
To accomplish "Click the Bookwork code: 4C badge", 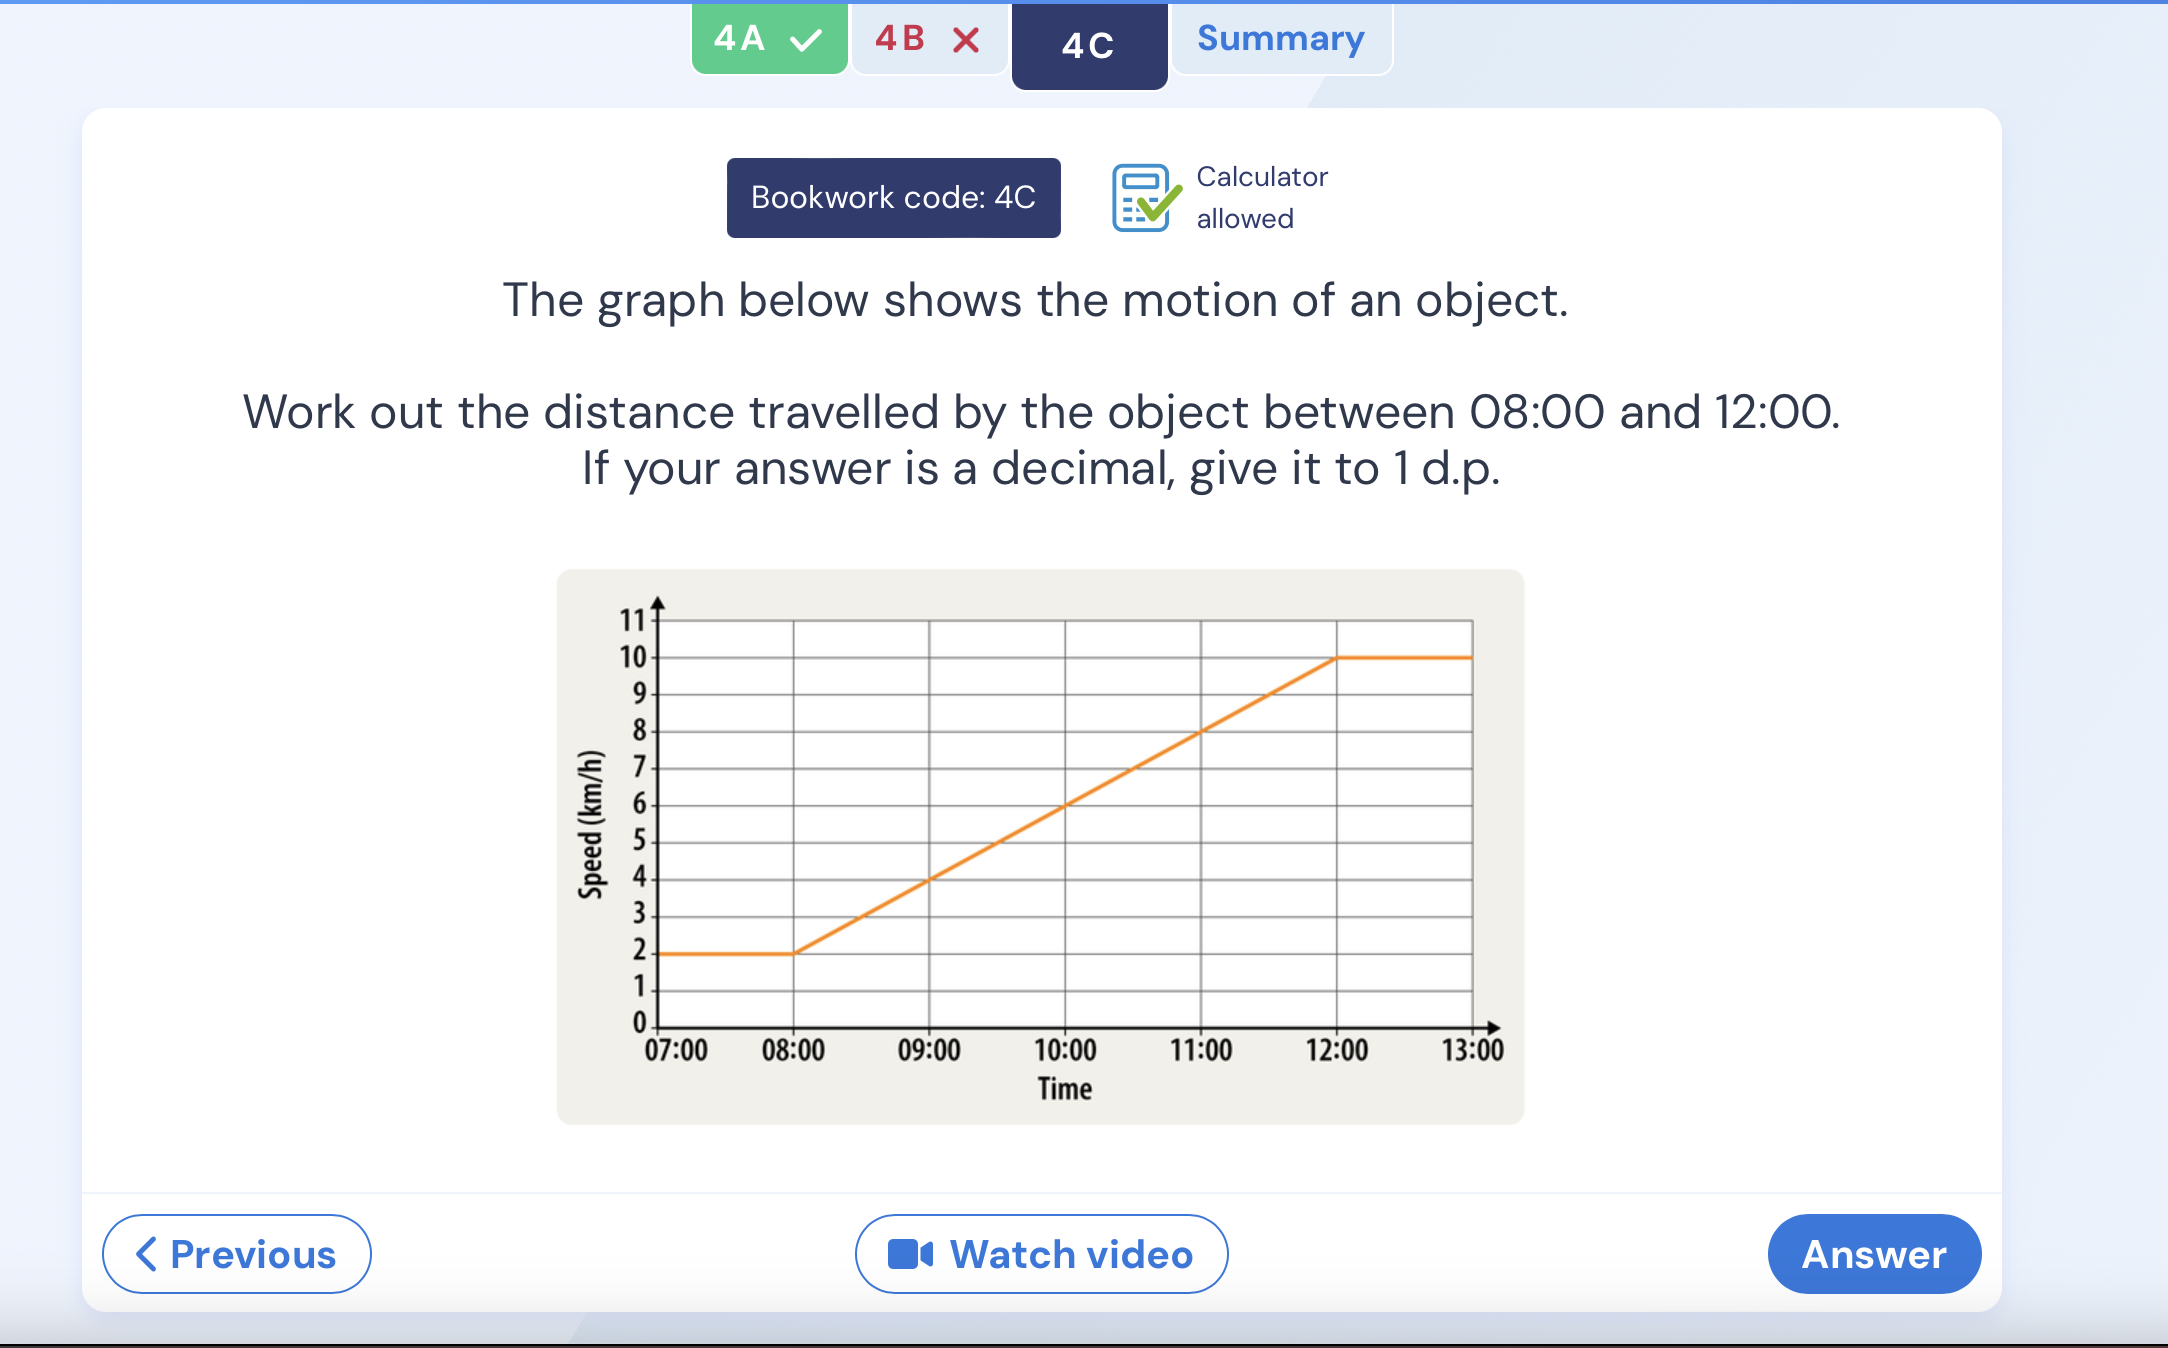I will pyautogui.click(x=893, y=198).
